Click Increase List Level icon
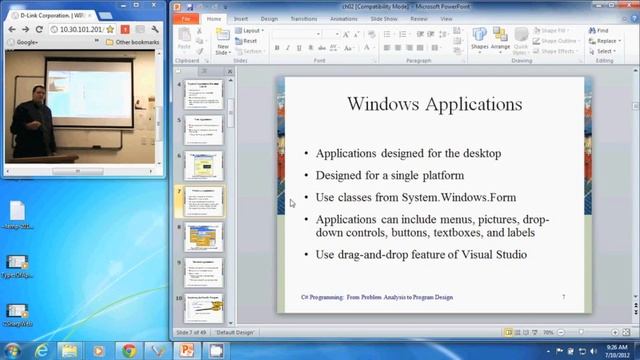The width and height of the screenshot is (640, 360). point(431,35)
